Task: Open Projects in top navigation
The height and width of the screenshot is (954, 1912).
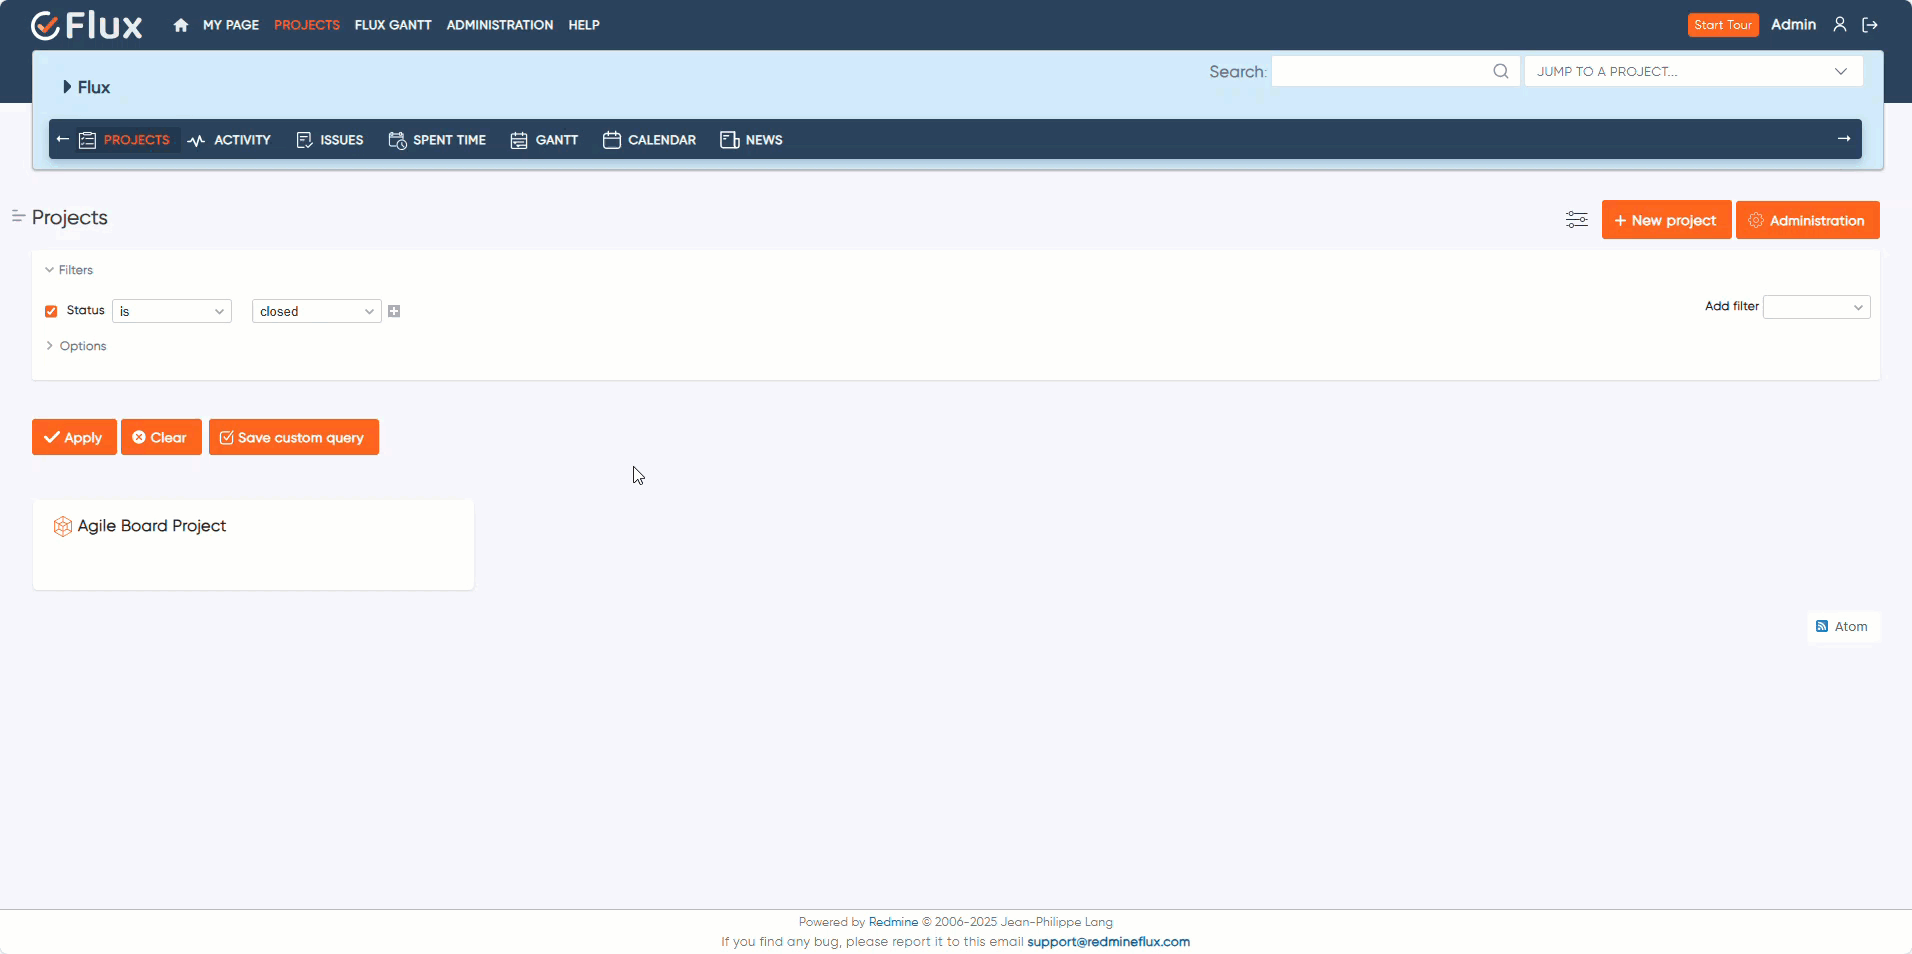Action: (x=307, y=25)
